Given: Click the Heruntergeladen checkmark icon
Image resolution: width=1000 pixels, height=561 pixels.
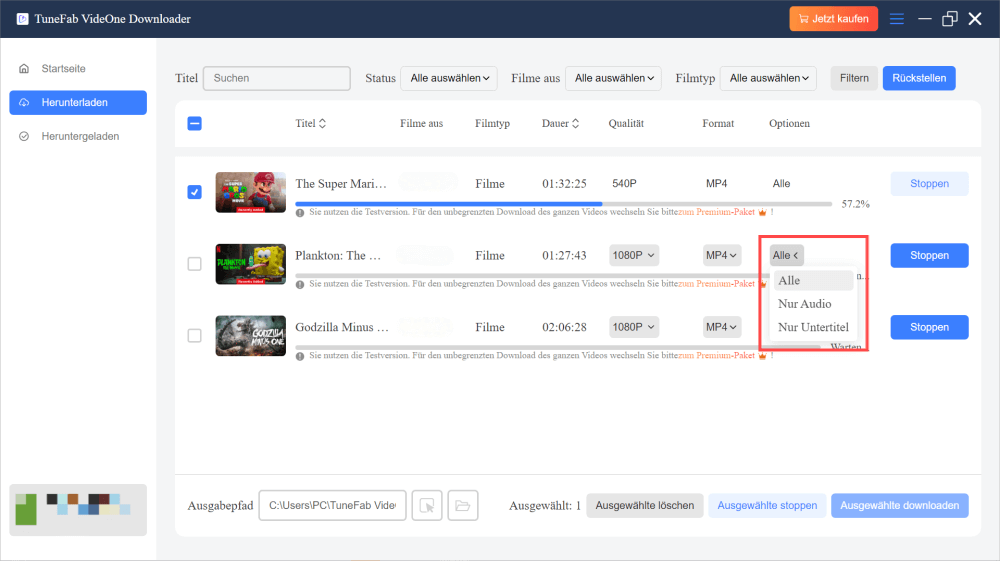Looking at the screenshot, I should 24,136.
